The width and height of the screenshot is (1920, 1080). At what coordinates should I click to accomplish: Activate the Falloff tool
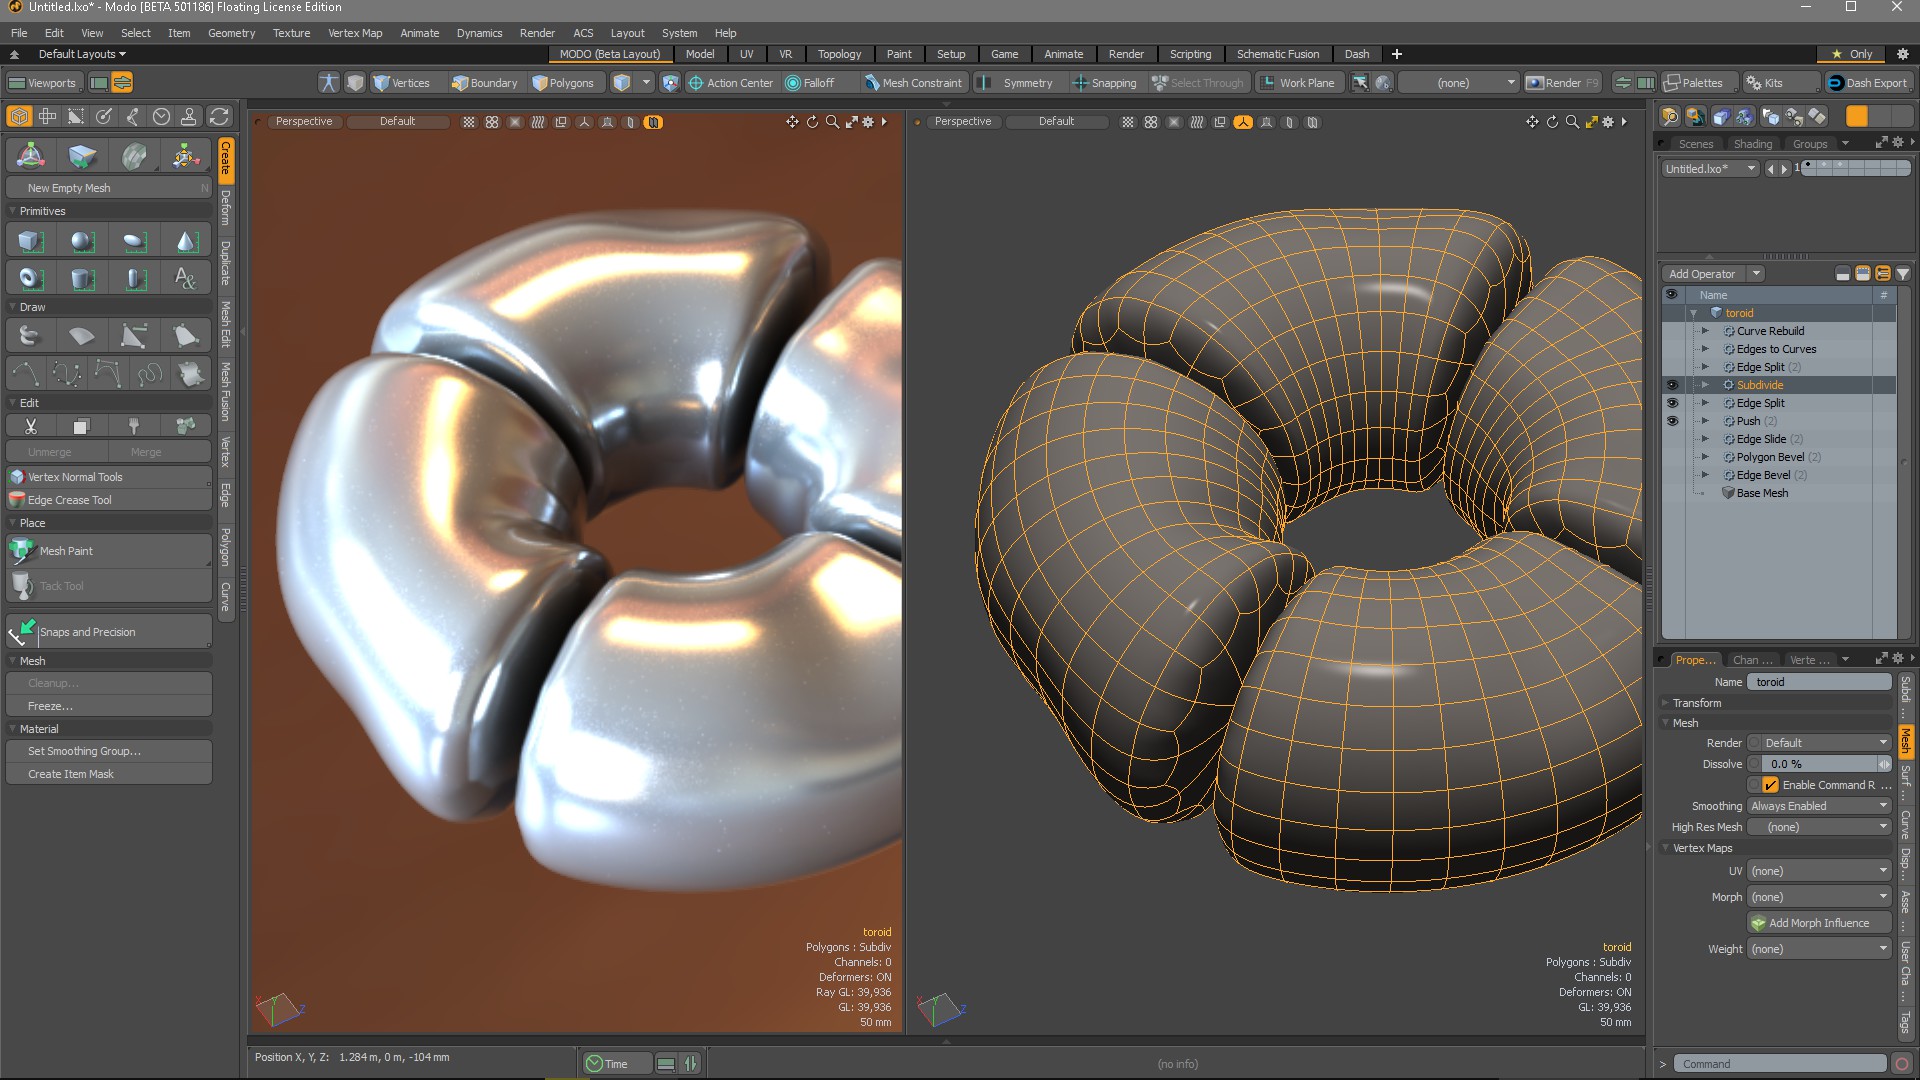click(818, 82)
